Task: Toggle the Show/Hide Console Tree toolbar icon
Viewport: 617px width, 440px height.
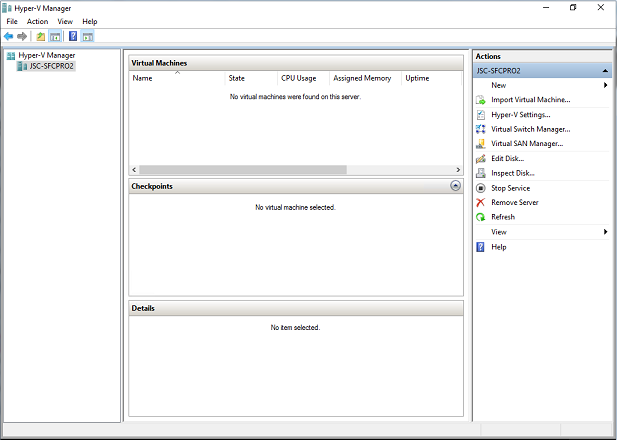Action: (55, 37)
